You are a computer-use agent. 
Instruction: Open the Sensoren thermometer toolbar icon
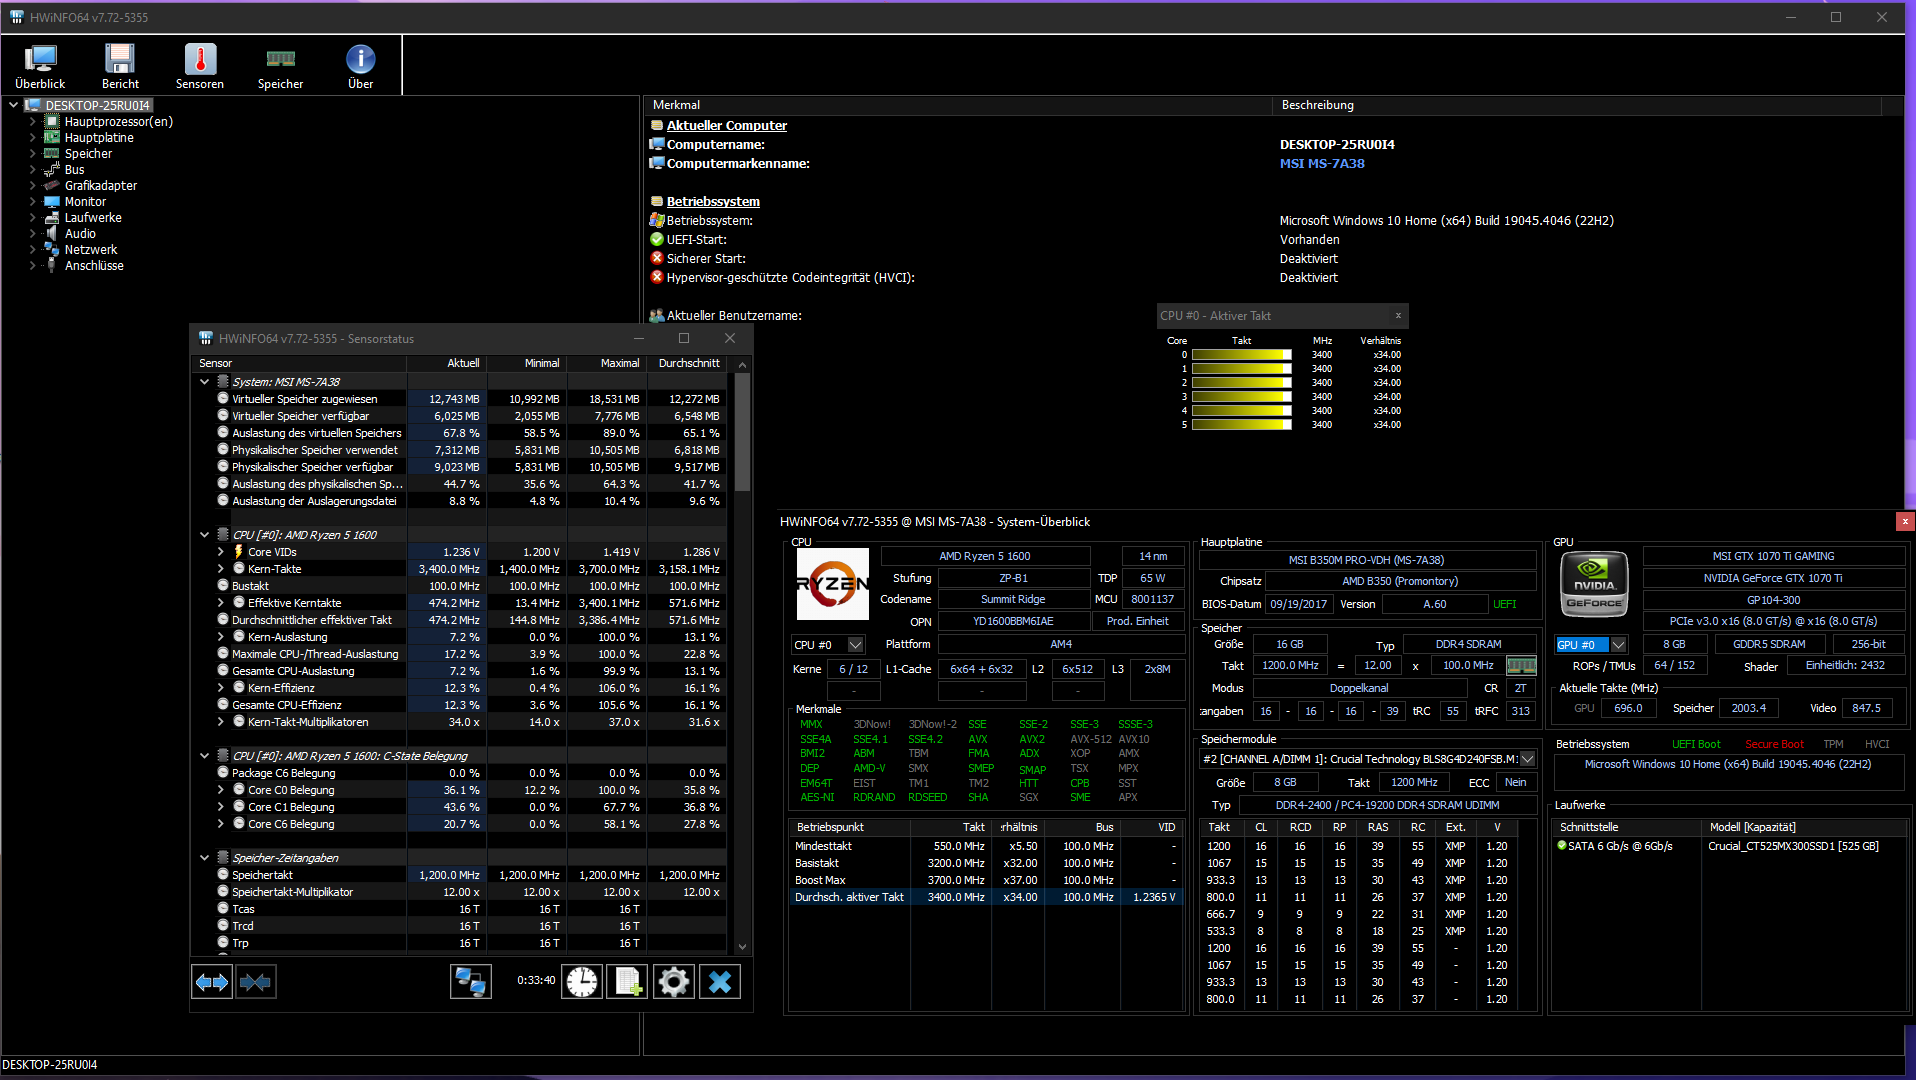click(200, 66)
